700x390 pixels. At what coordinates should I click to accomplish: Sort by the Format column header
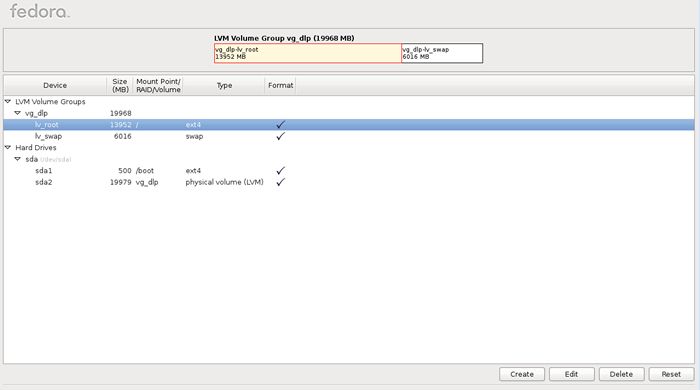click(280, 85)
